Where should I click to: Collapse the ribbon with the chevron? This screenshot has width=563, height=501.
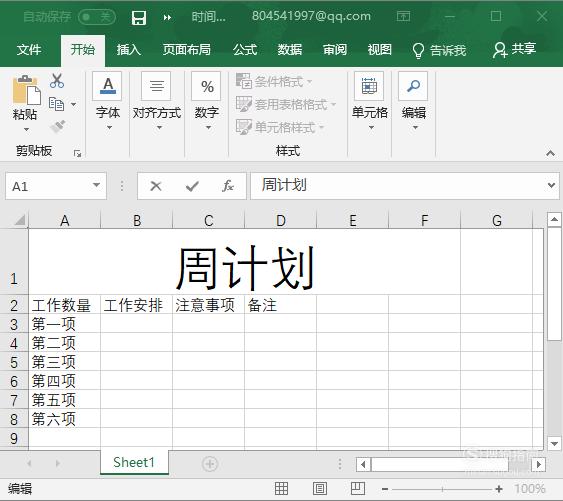tap(550, 153)
